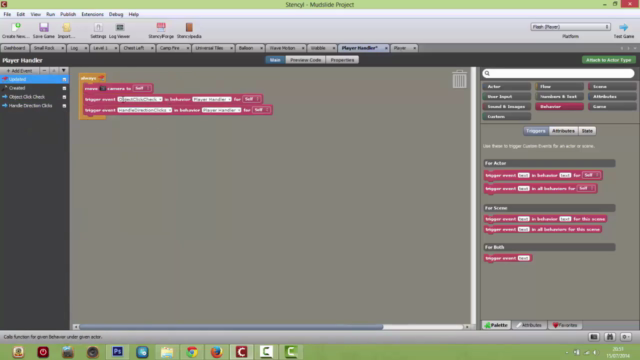This screenshot has width=640, height=360.
Task: Switch to the Preview Code view
Action: 305,60
